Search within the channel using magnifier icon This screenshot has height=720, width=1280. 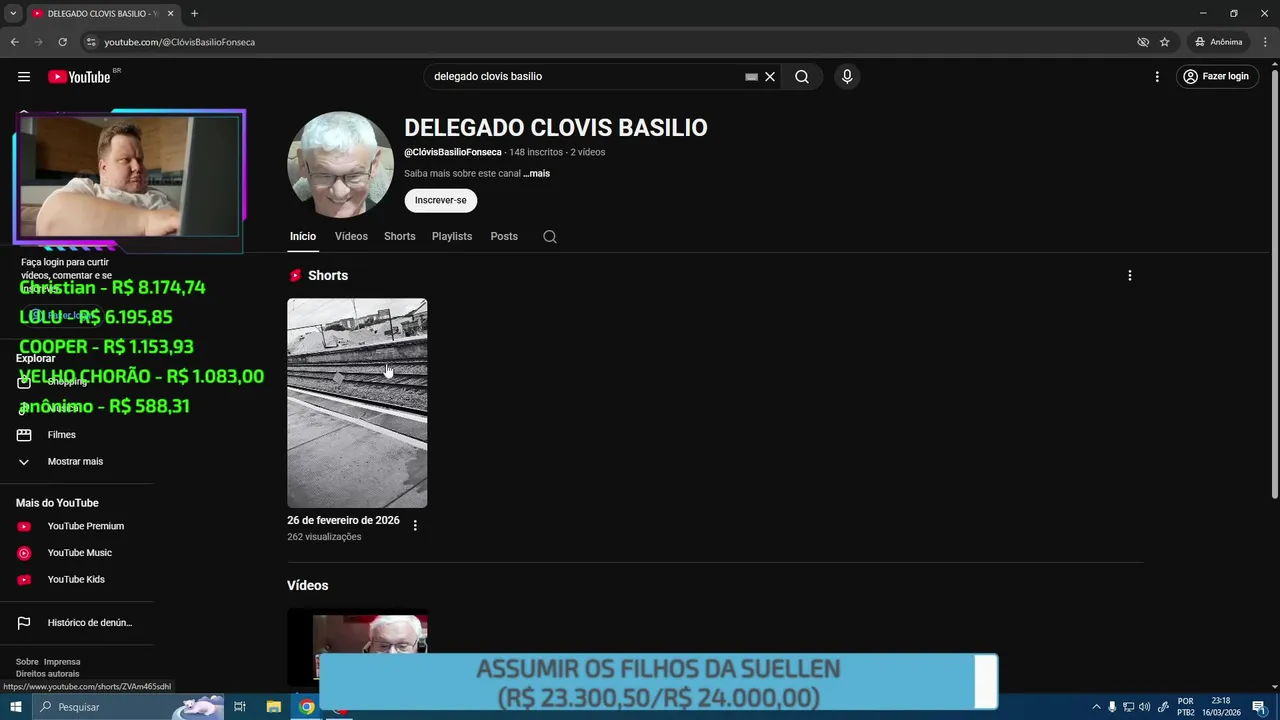[550, 237]
